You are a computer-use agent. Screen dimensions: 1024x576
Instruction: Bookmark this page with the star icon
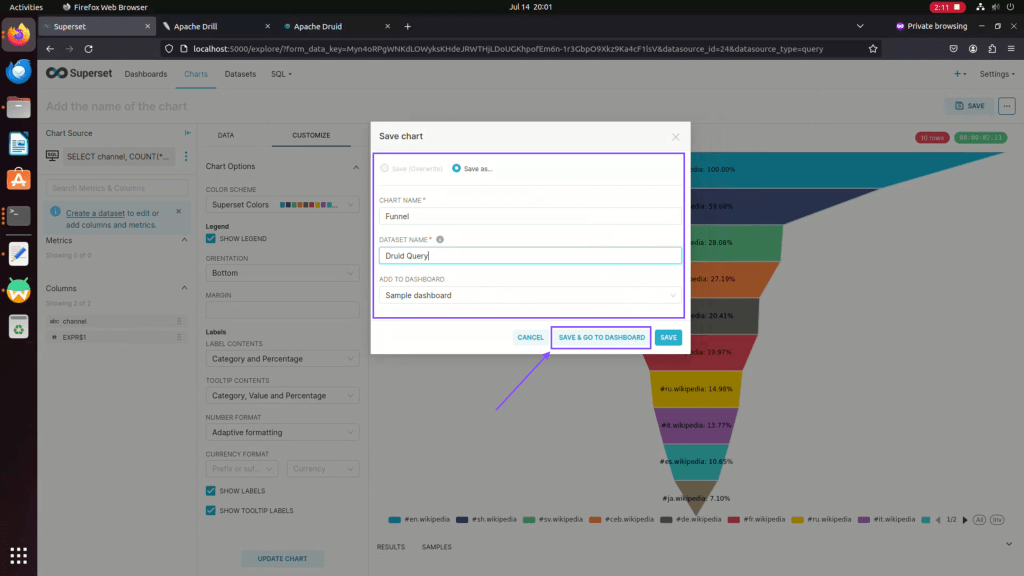[x=873, y=48]
